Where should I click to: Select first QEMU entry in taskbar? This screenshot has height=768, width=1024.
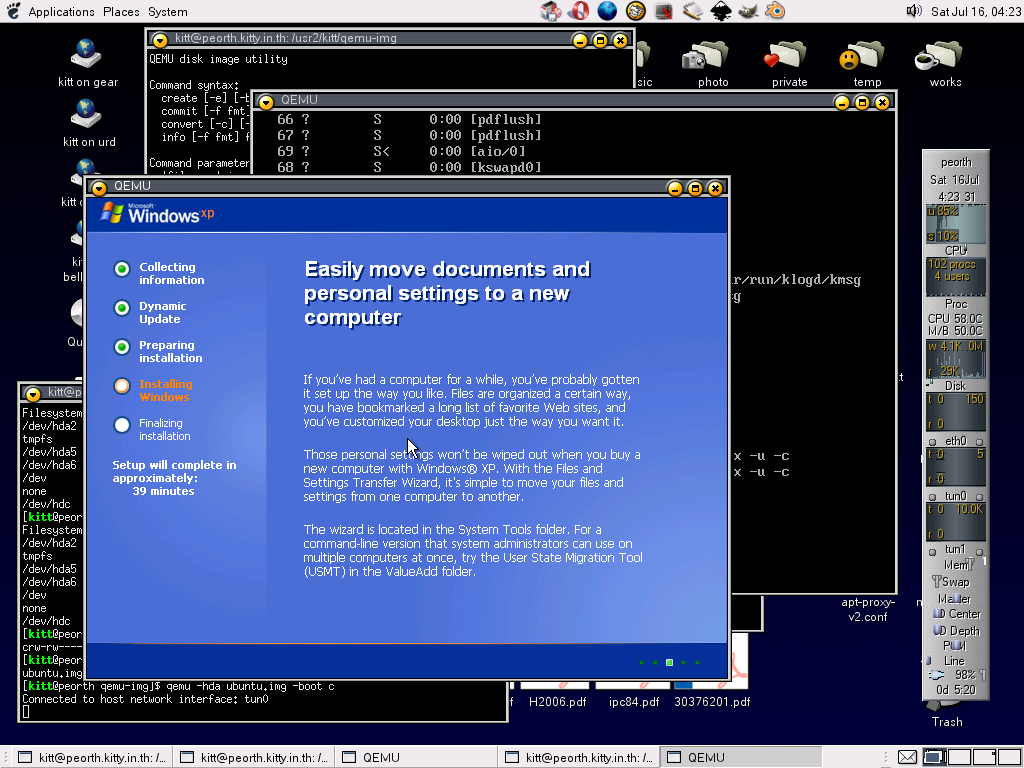click(x=416, y=758)
